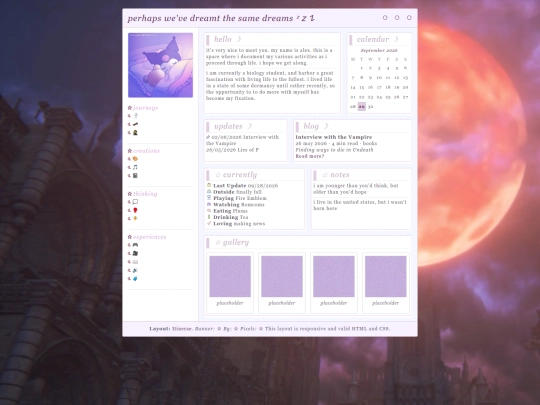Open the palette icon under creations
540x405 pixels.
point(135,159)
